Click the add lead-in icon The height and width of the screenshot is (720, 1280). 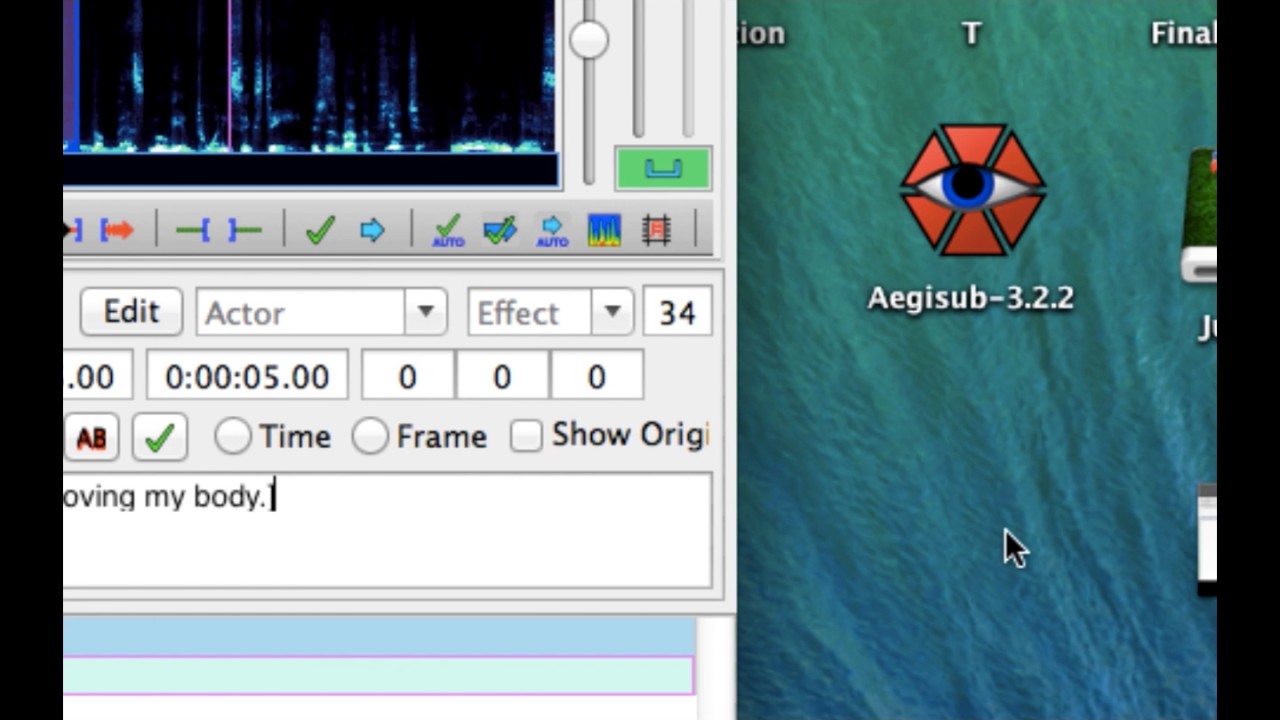pyautogui.click(x=192, y=231)
